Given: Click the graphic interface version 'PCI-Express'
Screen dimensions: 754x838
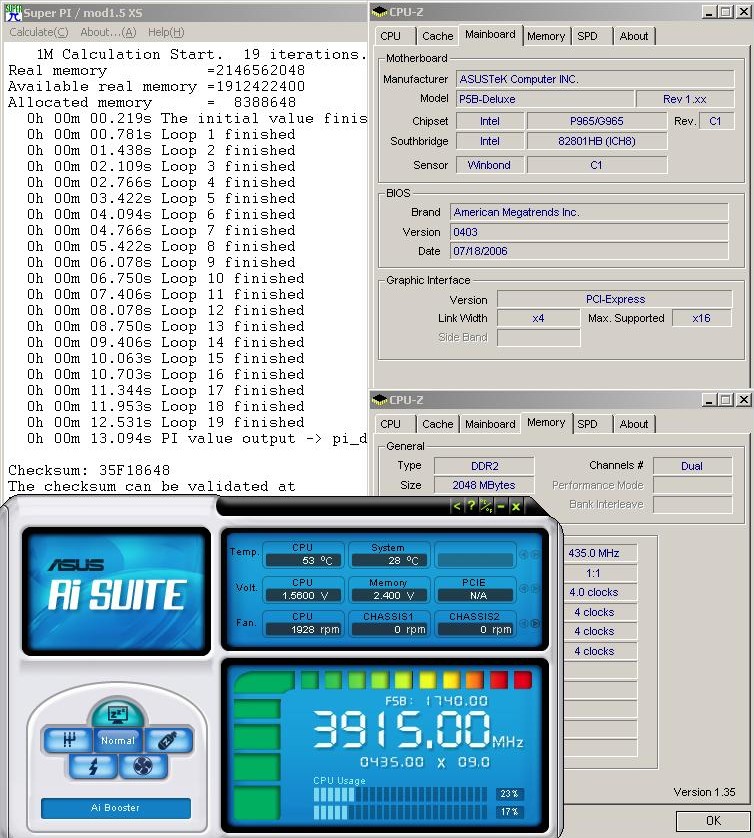Looking at the screenshot, I should coord(615,299).
